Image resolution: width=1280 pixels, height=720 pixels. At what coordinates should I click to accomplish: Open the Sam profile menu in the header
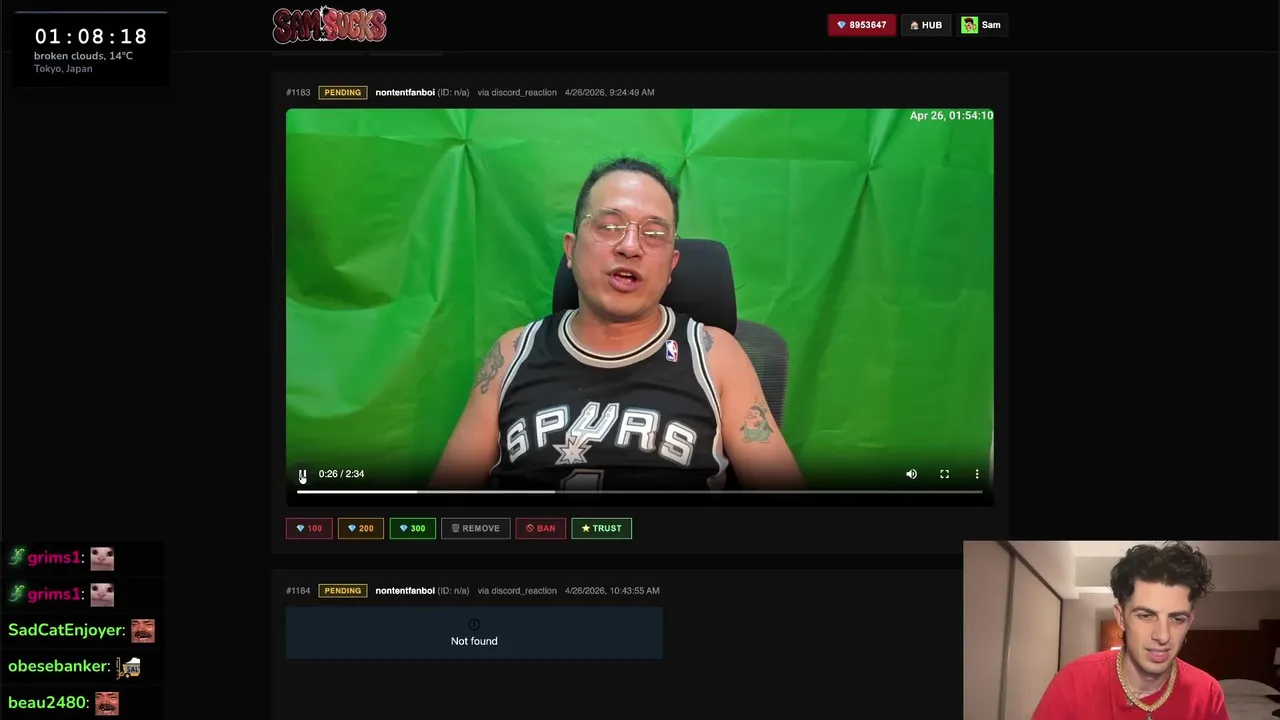[x=981, y=25]
